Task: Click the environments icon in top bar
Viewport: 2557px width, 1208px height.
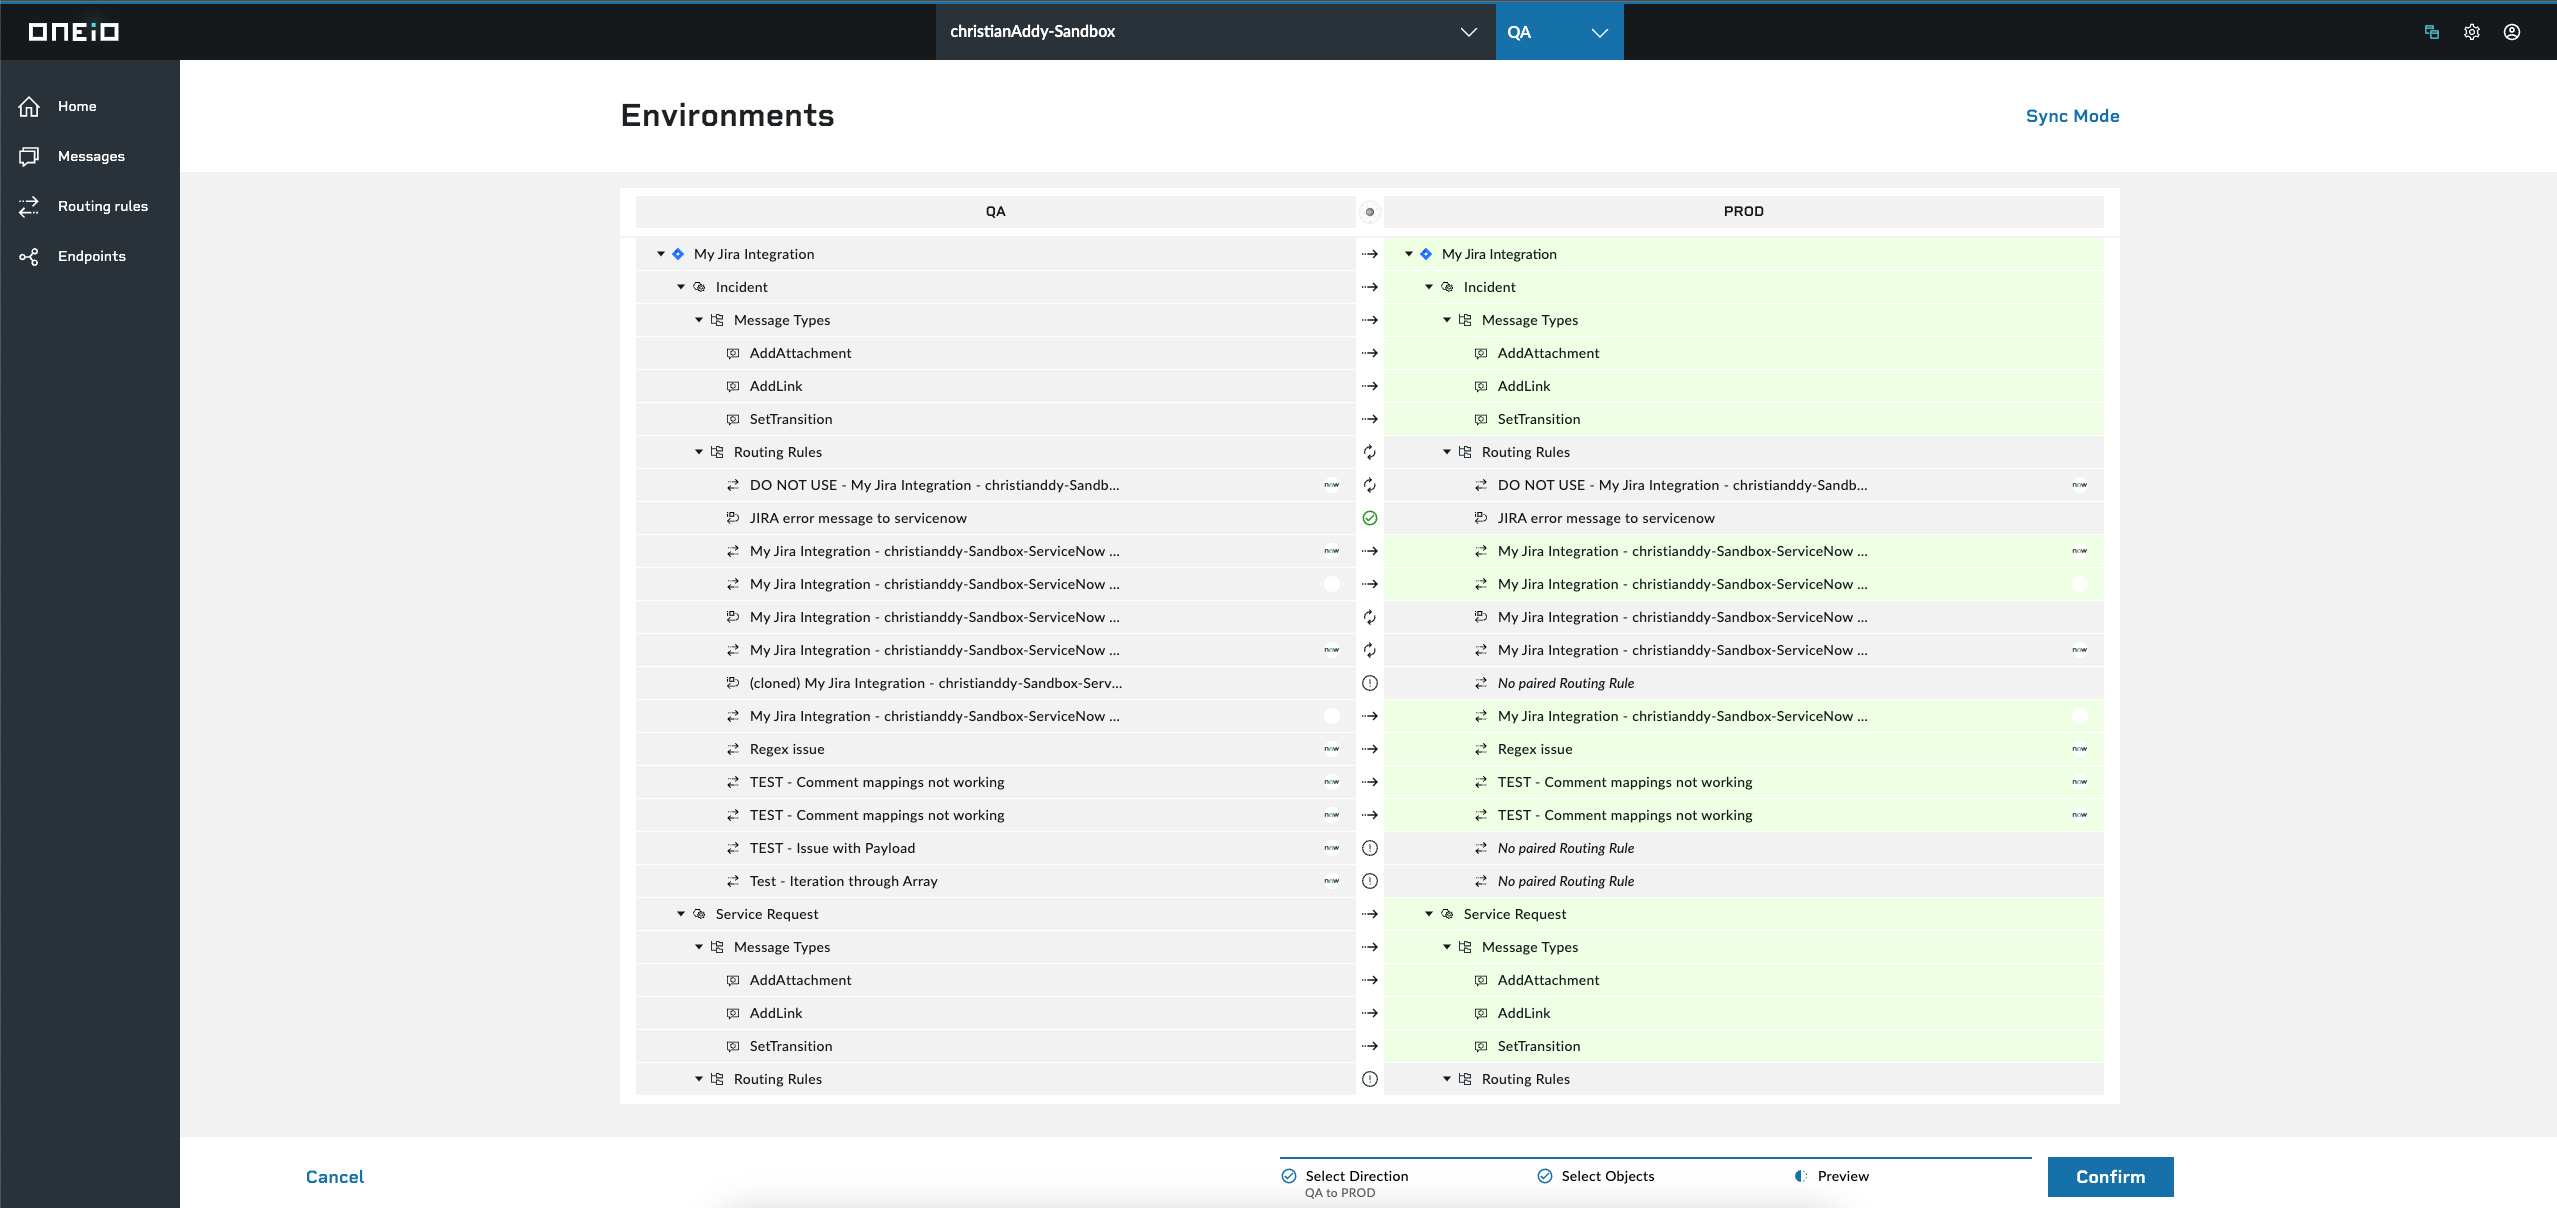Action: pos(2432,32)
